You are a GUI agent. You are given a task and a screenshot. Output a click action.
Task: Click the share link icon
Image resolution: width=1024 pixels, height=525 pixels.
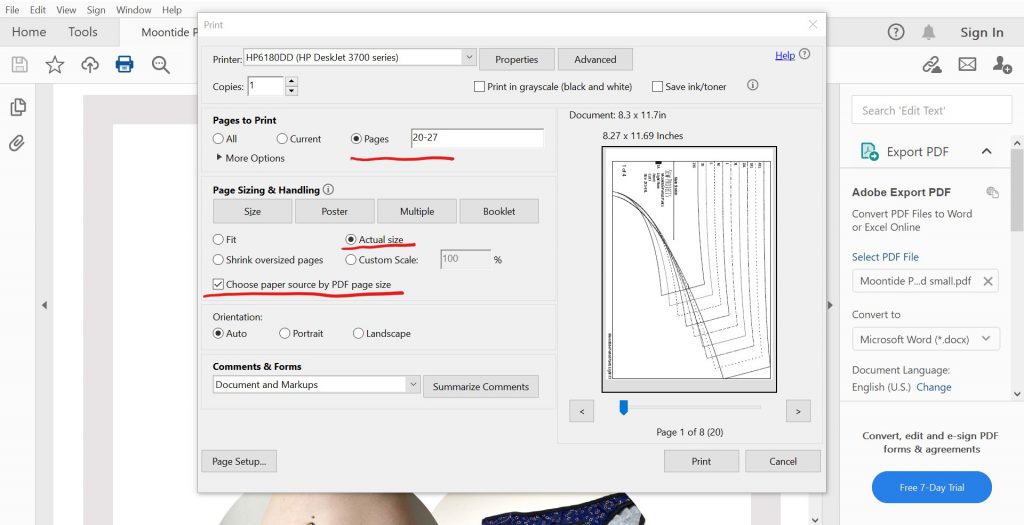931,64
